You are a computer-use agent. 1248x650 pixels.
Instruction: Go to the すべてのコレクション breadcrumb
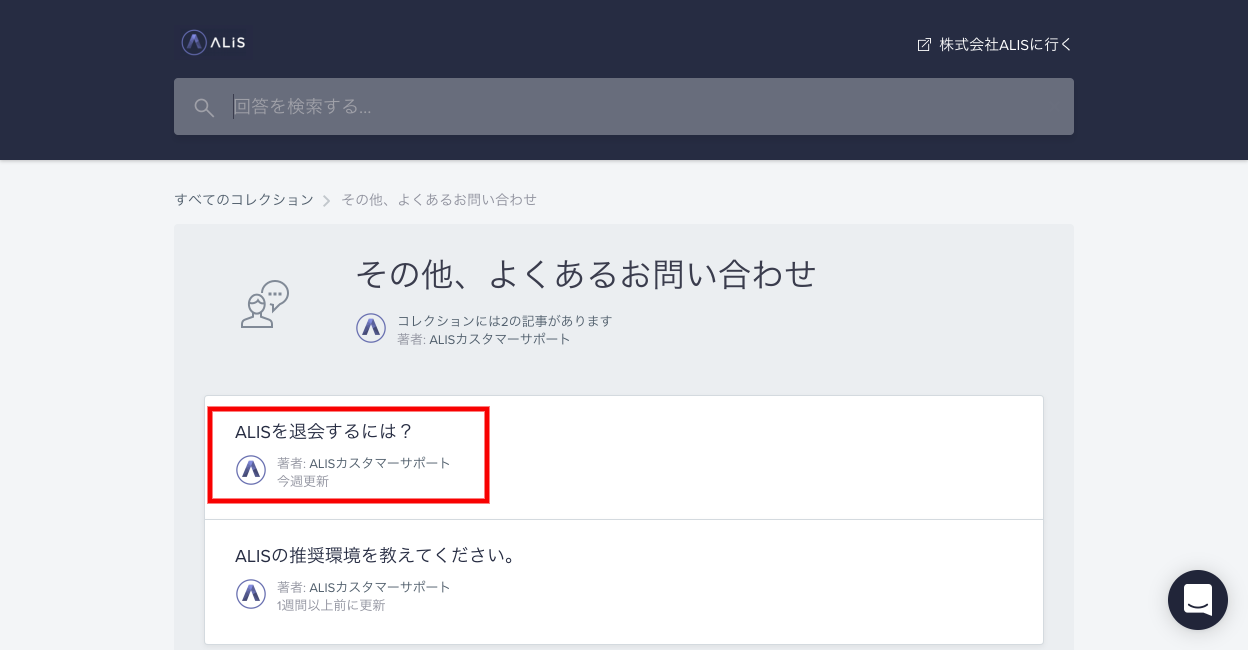(244, 200)
